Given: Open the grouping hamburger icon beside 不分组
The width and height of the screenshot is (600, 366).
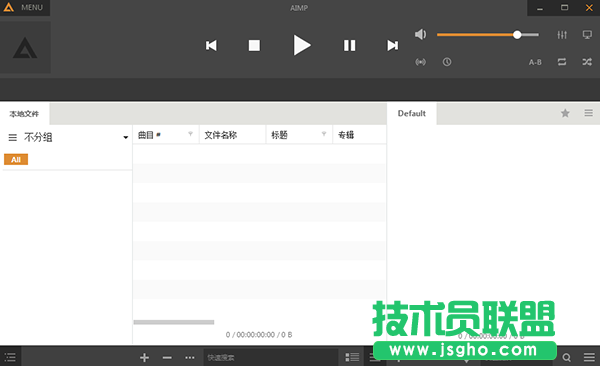Looking at the screenshot, I should pos(13,137).
